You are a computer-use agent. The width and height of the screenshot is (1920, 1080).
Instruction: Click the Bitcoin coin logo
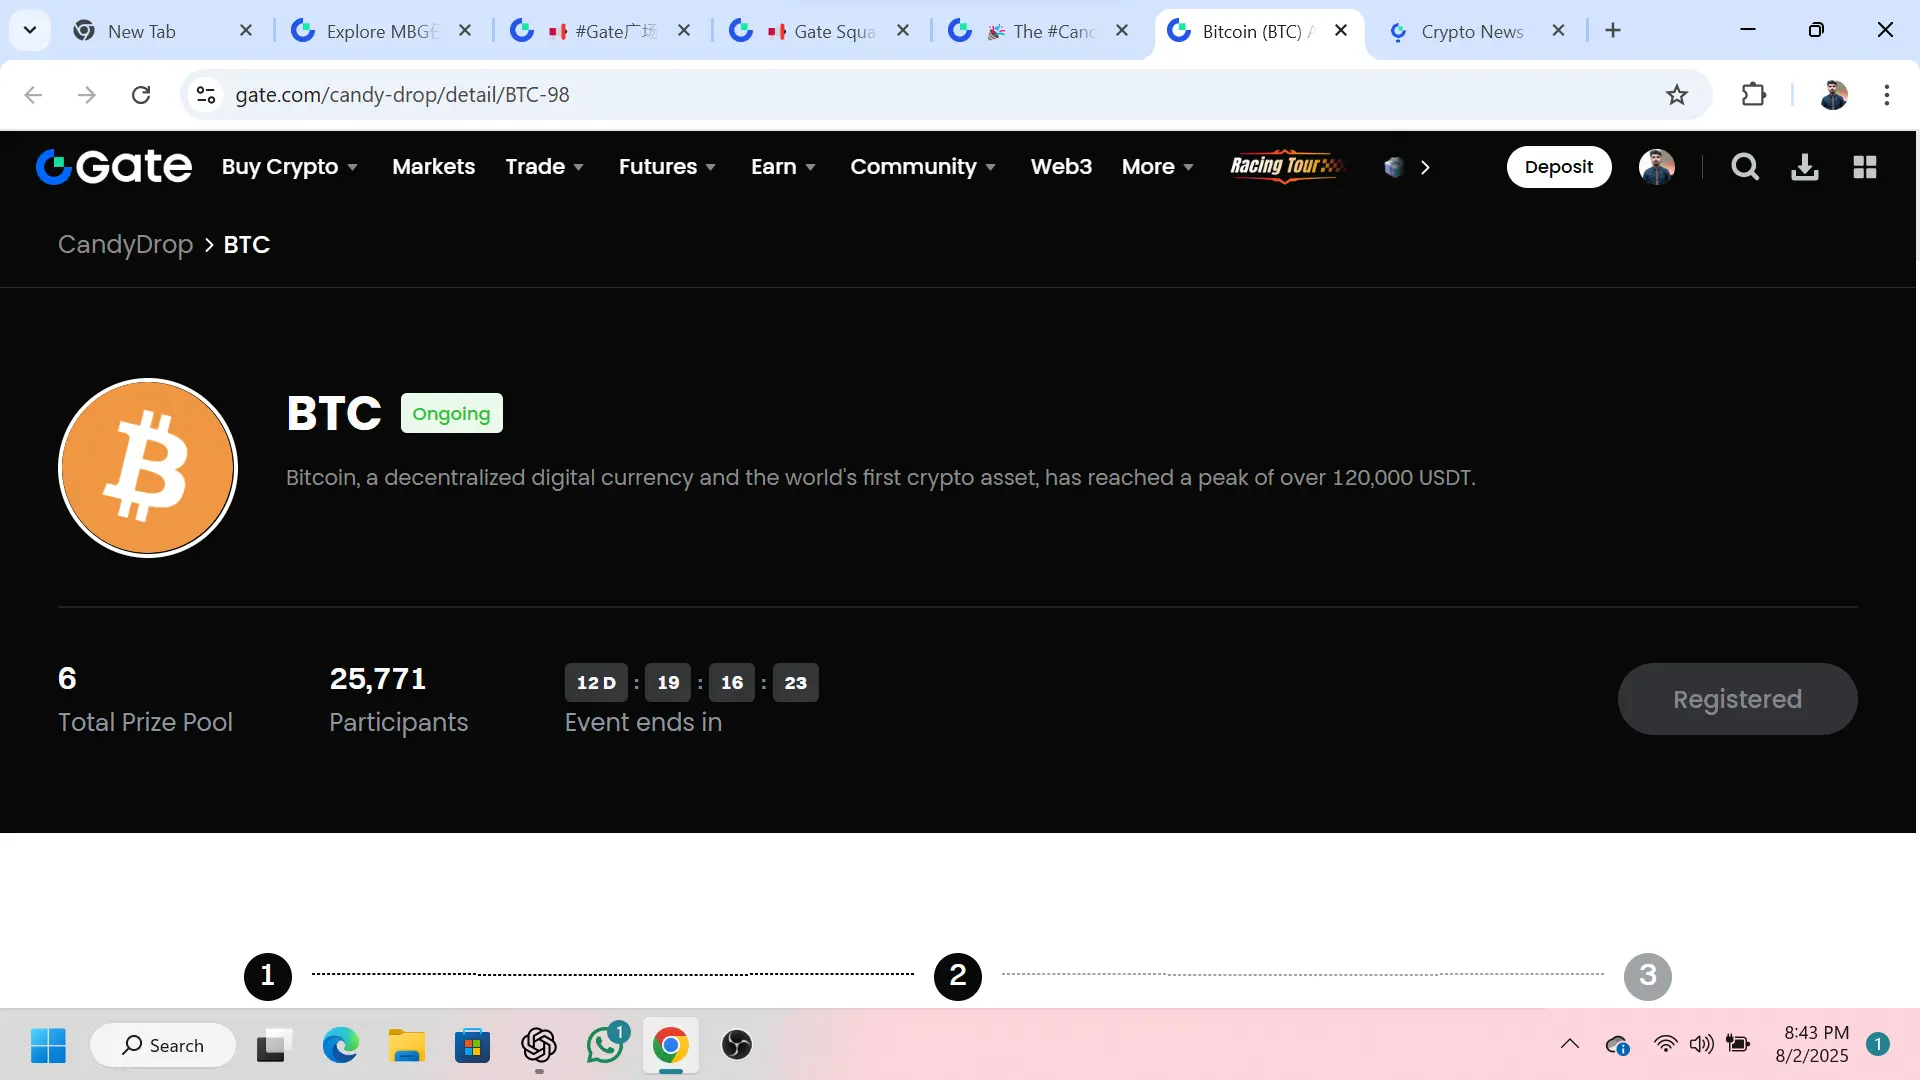148,467
